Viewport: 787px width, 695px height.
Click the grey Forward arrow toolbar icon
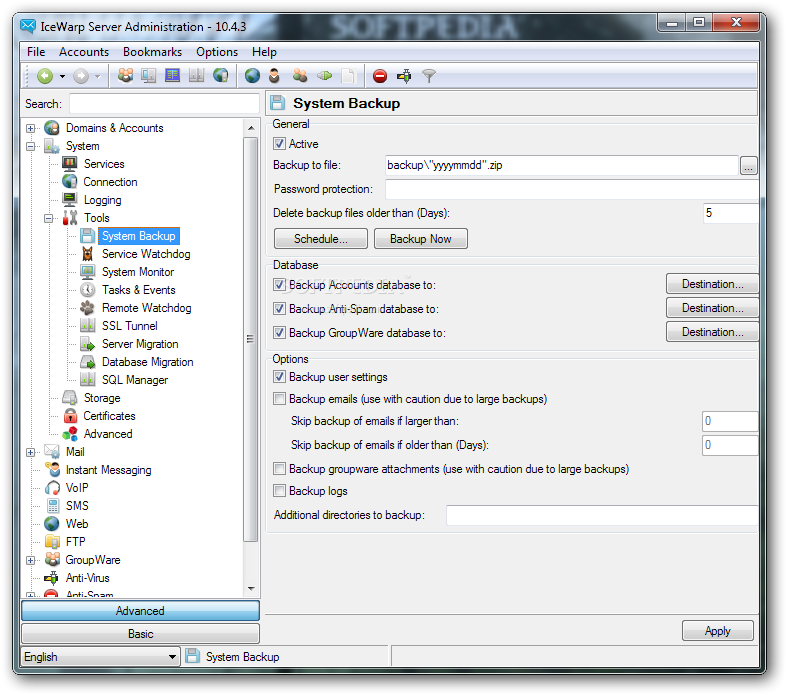[81, 76]
